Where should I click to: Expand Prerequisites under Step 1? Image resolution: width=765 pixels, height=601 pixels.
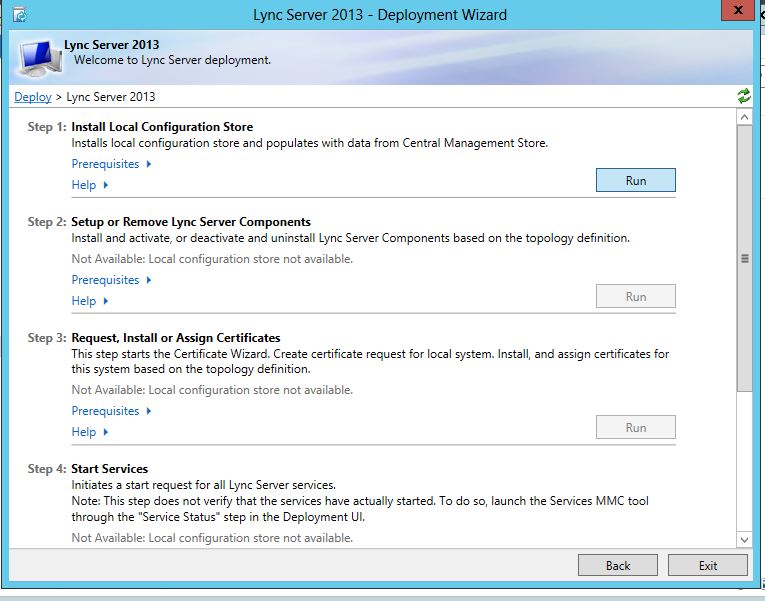tap(111, 164)
